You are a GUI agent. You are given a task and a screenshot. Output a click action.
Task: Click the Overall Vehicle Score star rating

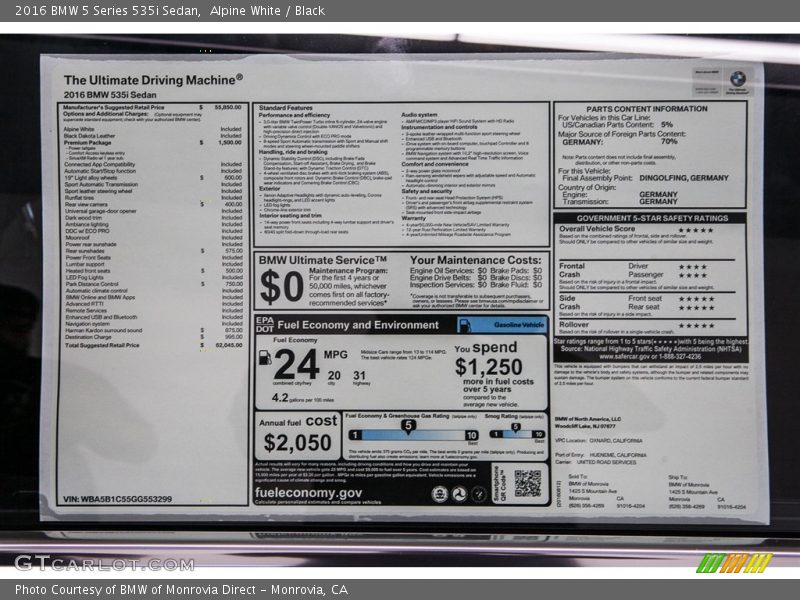(x=695, y=229)
